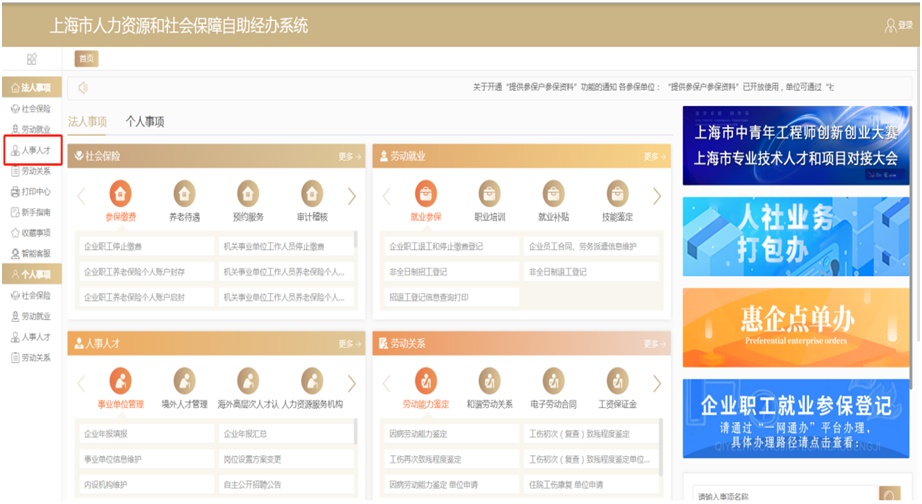Expand 更多 in the 劳动就业 panel

654,156
